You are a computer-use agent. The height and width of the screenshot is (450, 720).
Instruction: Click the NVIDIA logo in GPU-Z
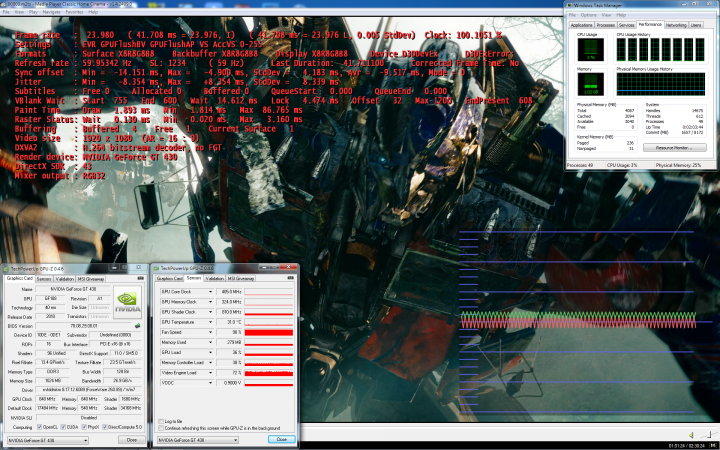tap(127, 302)
